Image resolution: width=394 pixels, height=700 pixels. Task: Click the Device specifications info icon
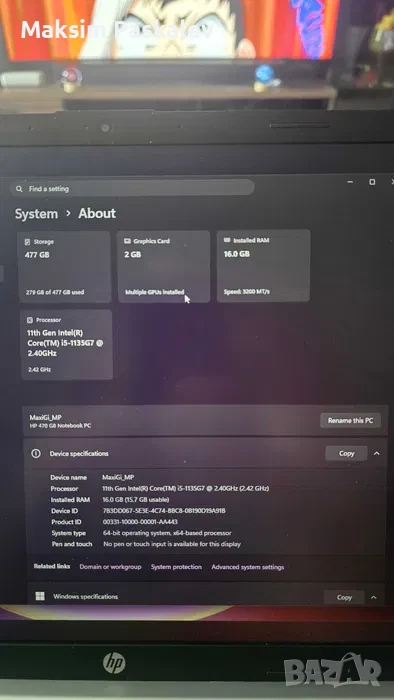[36, 454]
